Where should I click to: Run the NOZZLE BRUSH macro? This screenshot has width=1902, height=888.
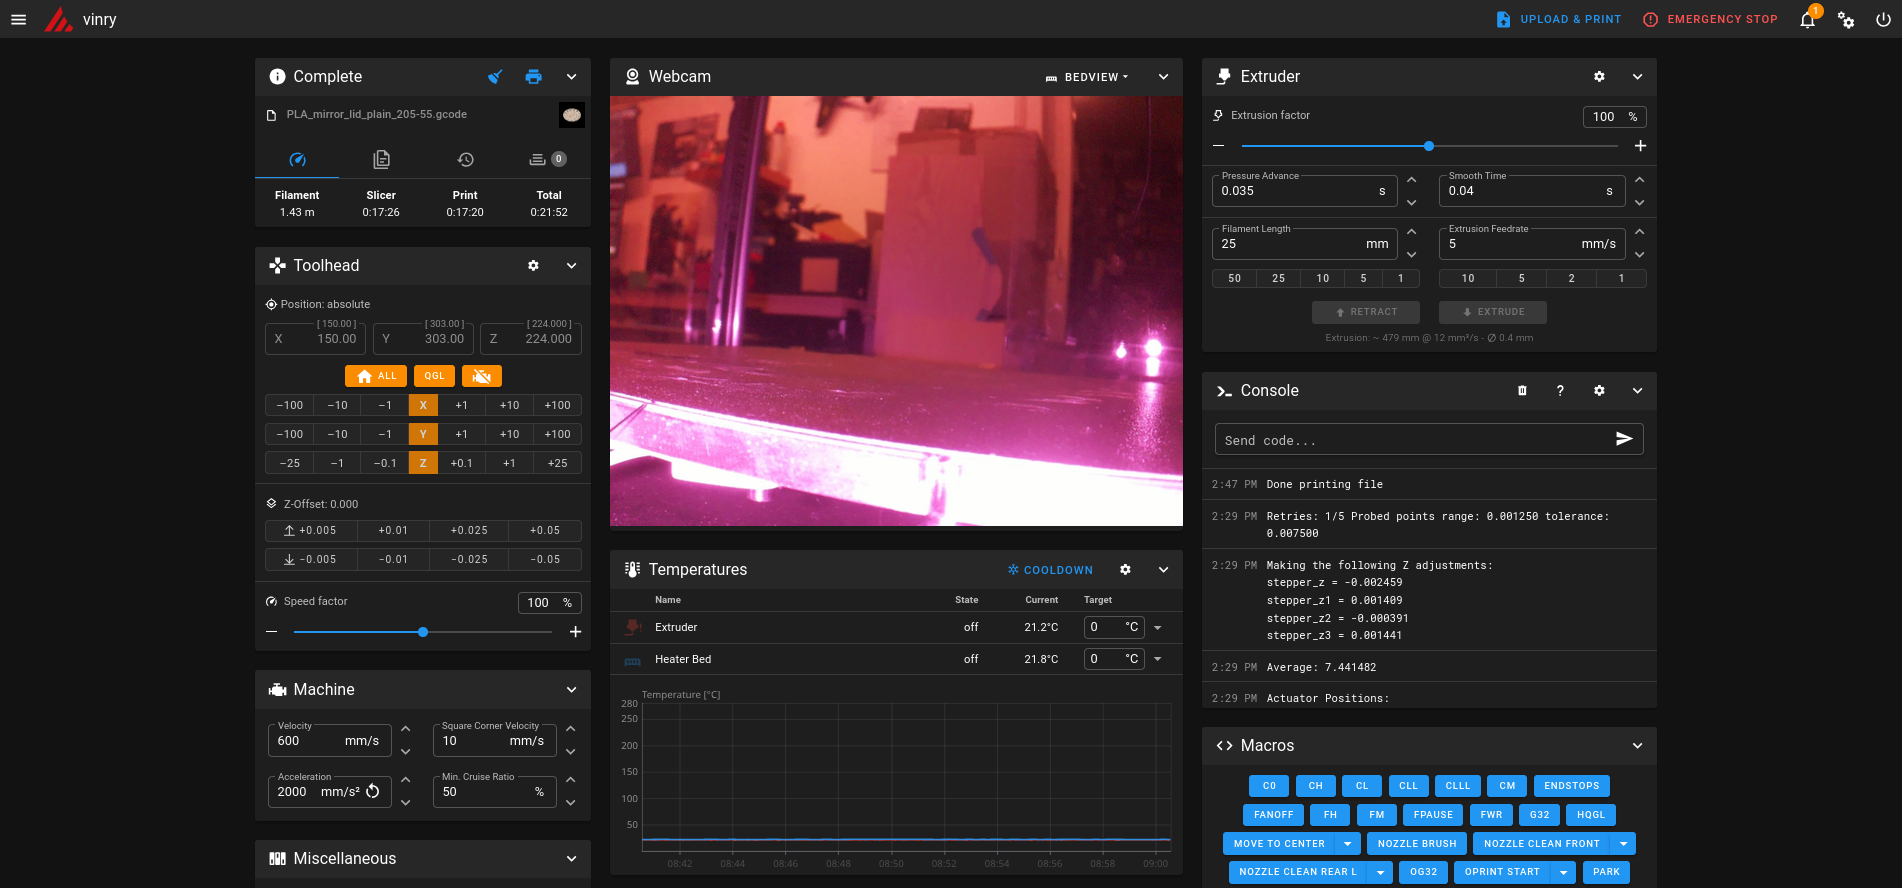[1417, 844]
